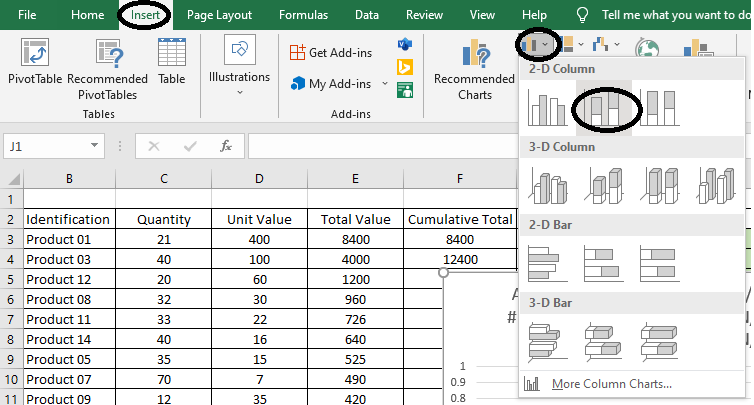Click Get Add-ins

coord(331,52)
